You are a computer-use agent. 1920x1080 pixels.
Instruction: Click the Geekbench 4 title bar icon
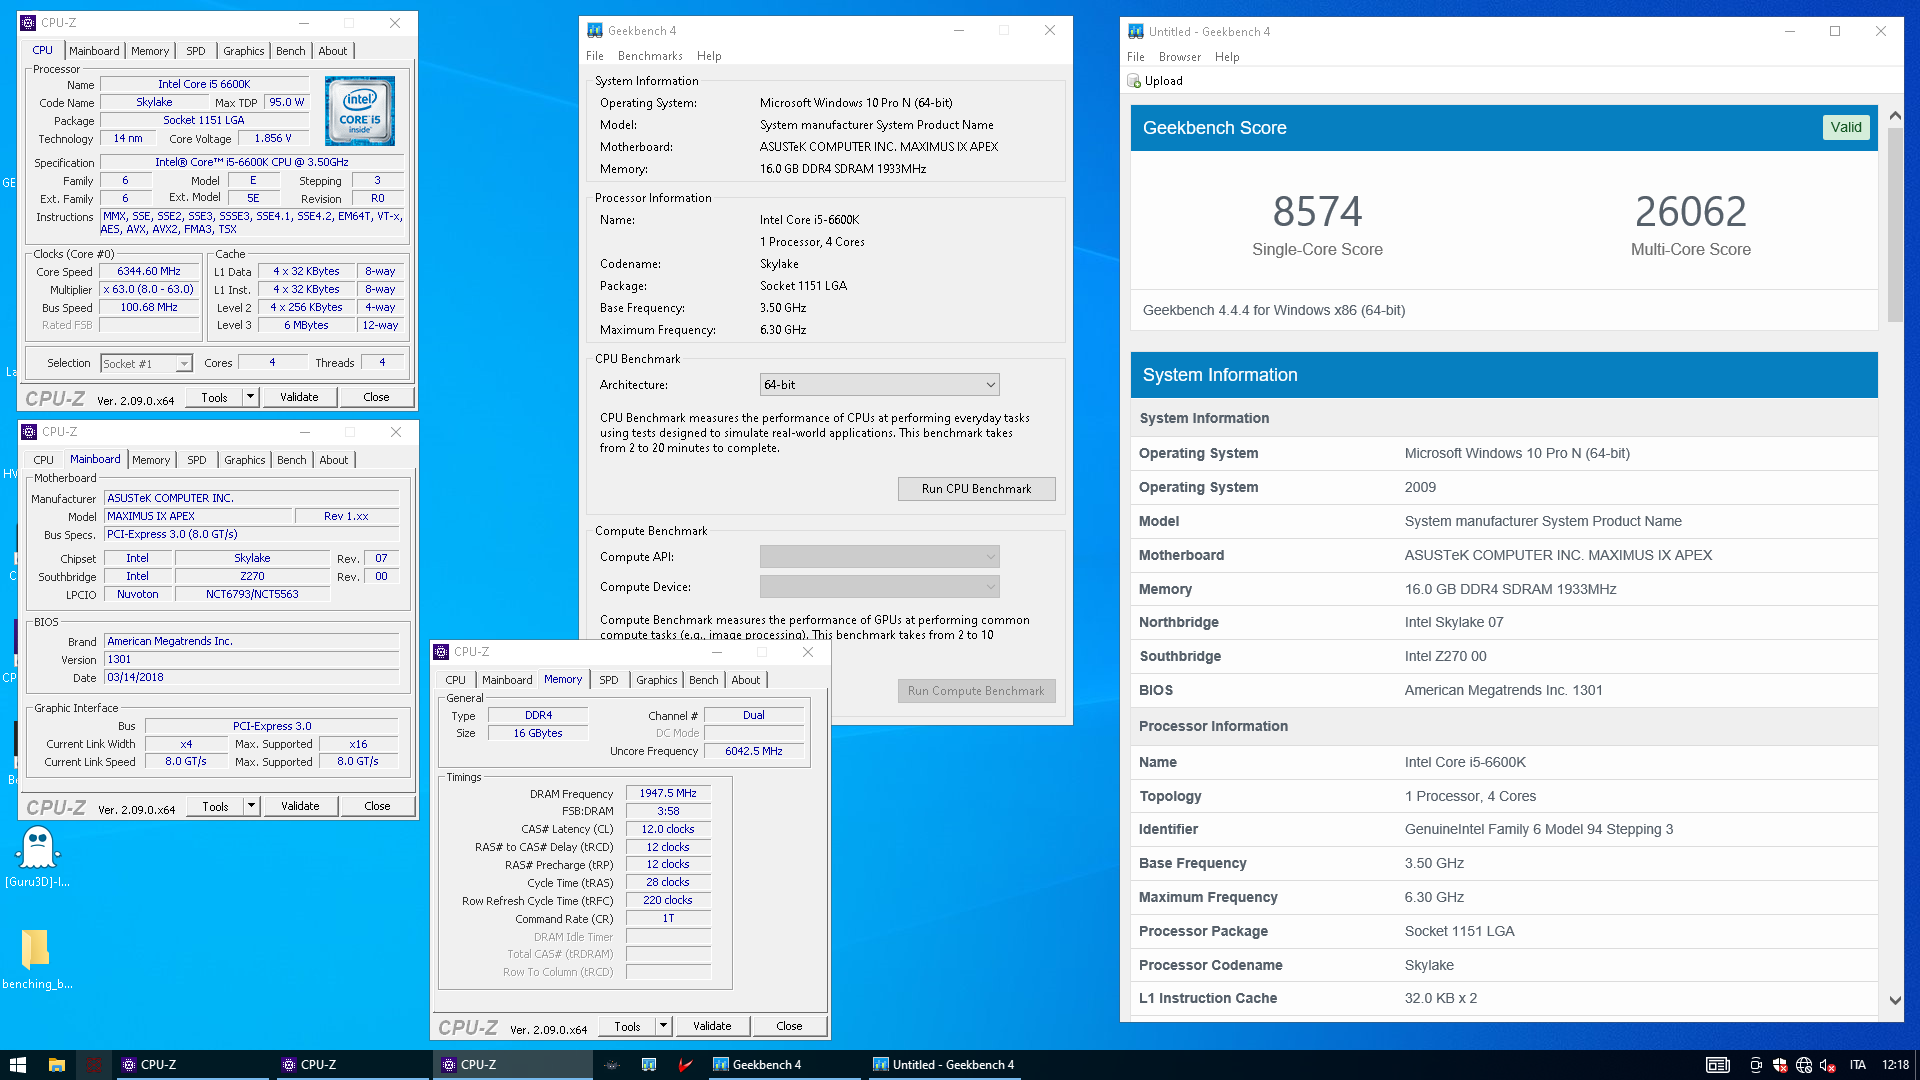595,31
